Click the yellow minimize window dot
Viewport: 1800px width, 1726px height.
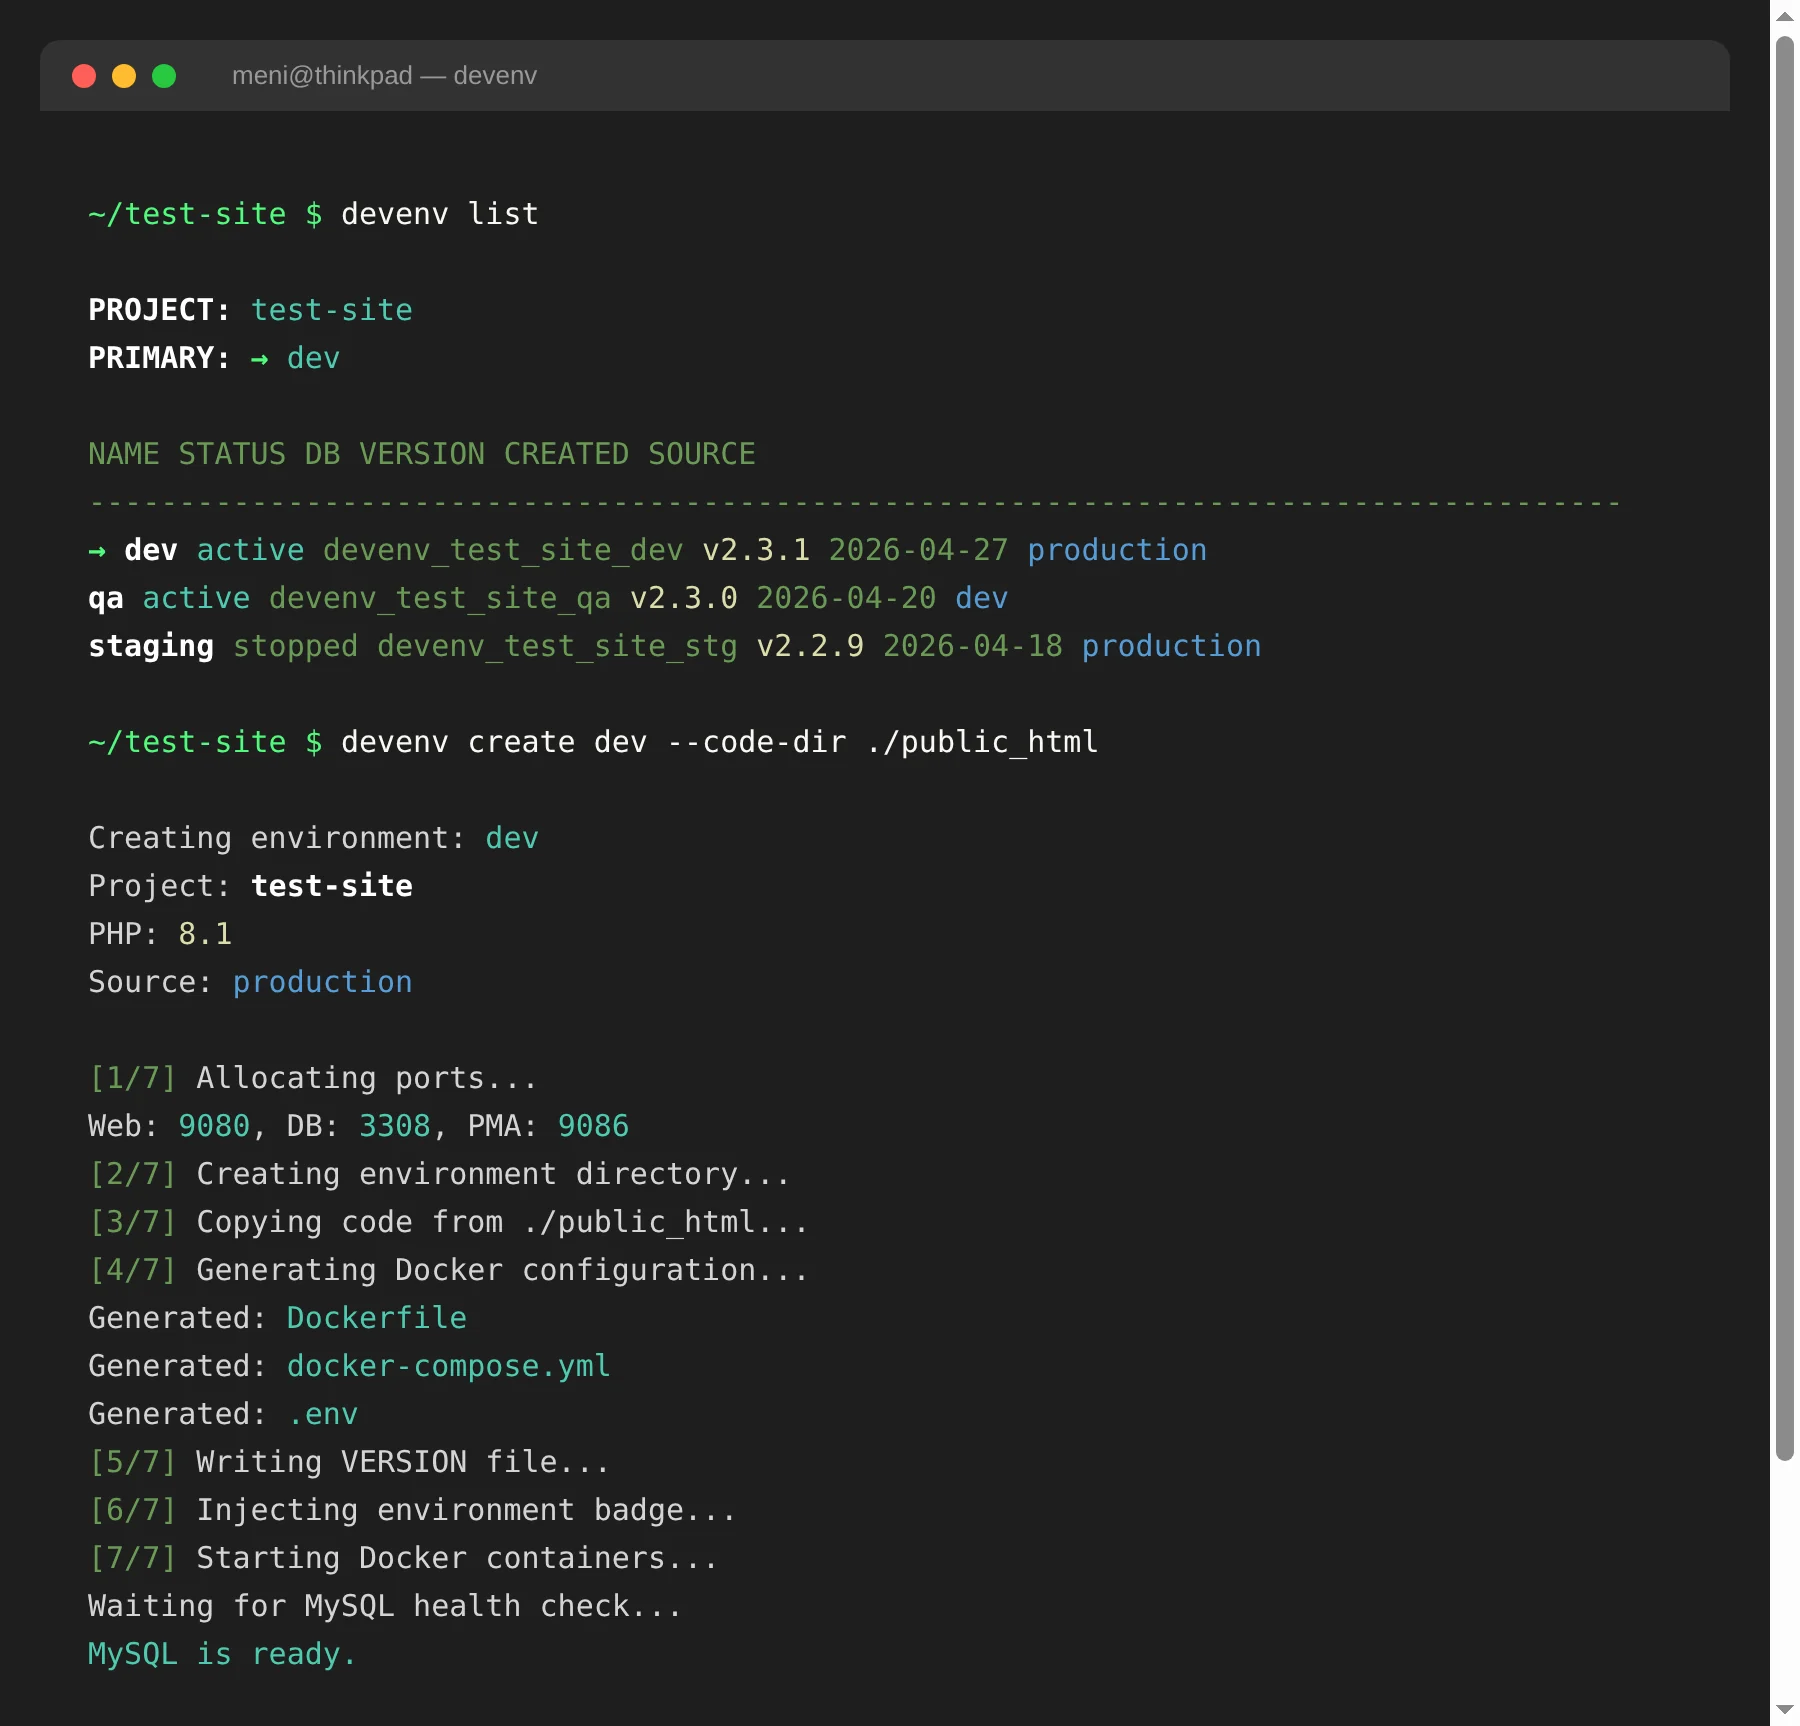tap(124, 76)
